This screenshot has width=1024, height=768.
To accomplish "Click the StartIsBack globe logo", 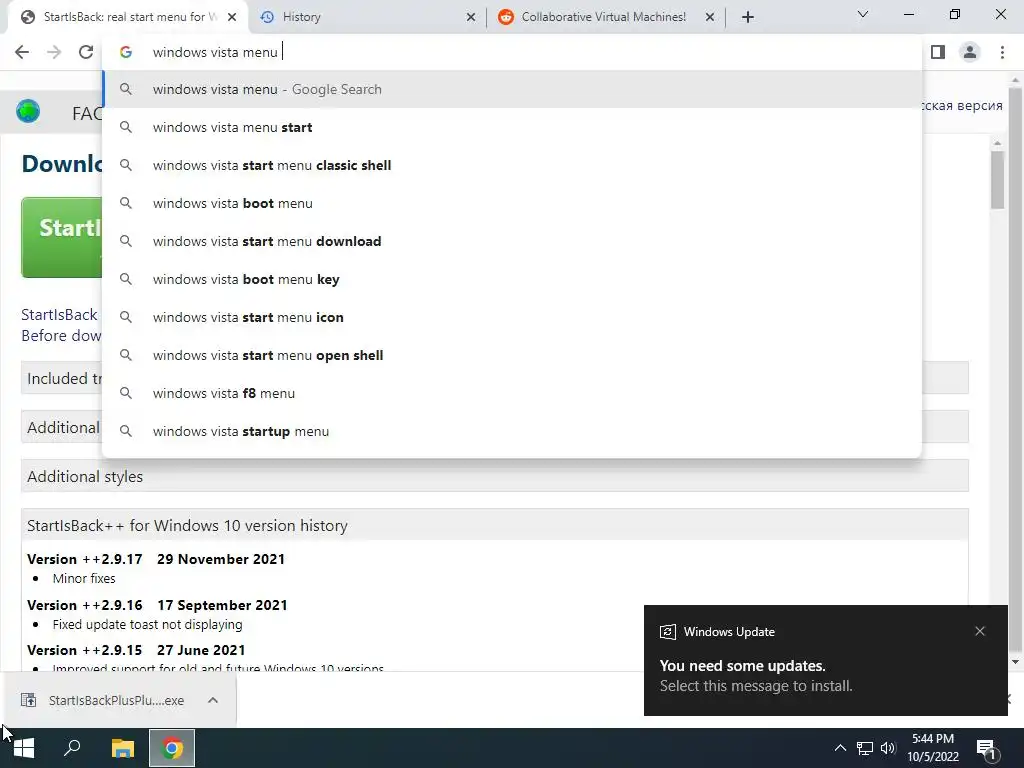I will 28,112.
